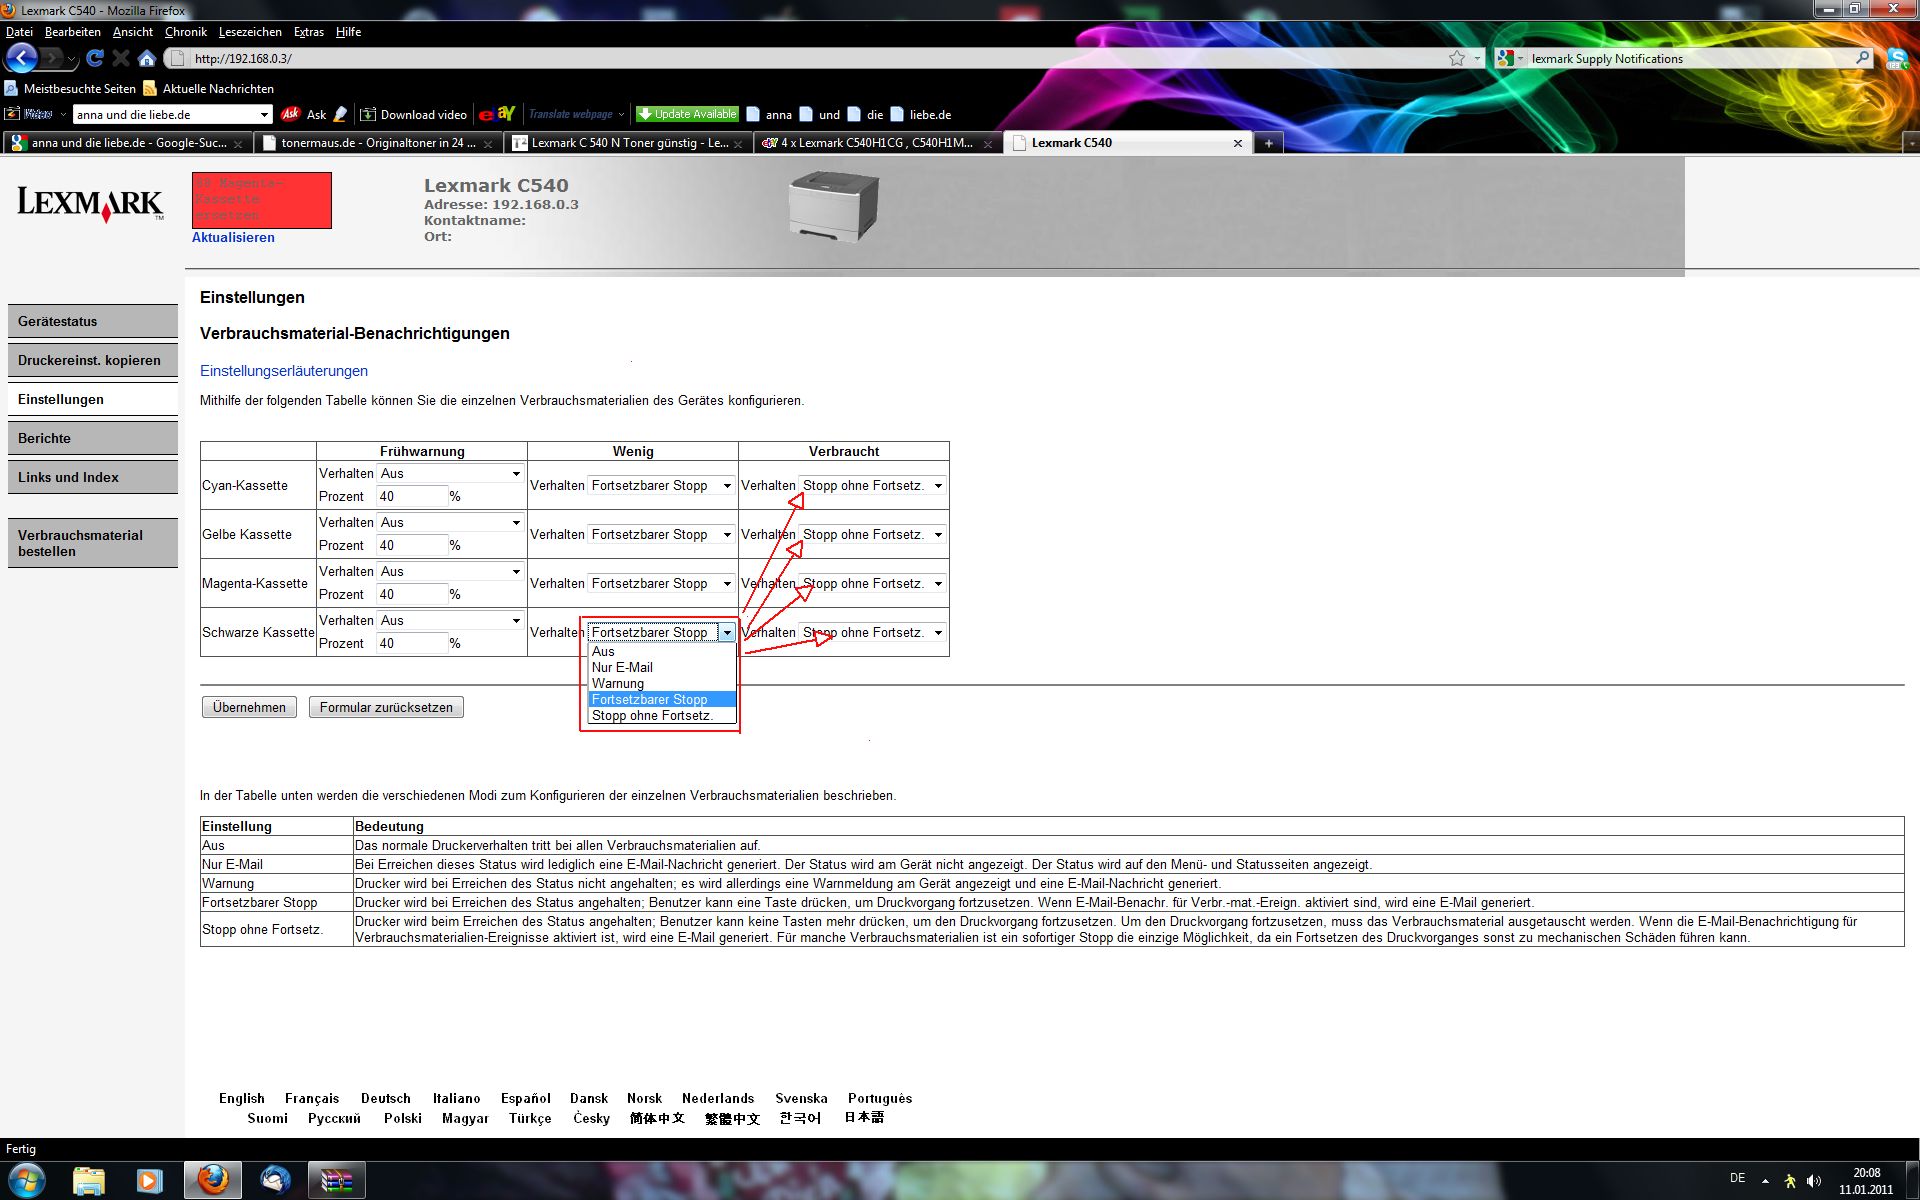
Task: Go to the home page via house icon
Action: 147,58
